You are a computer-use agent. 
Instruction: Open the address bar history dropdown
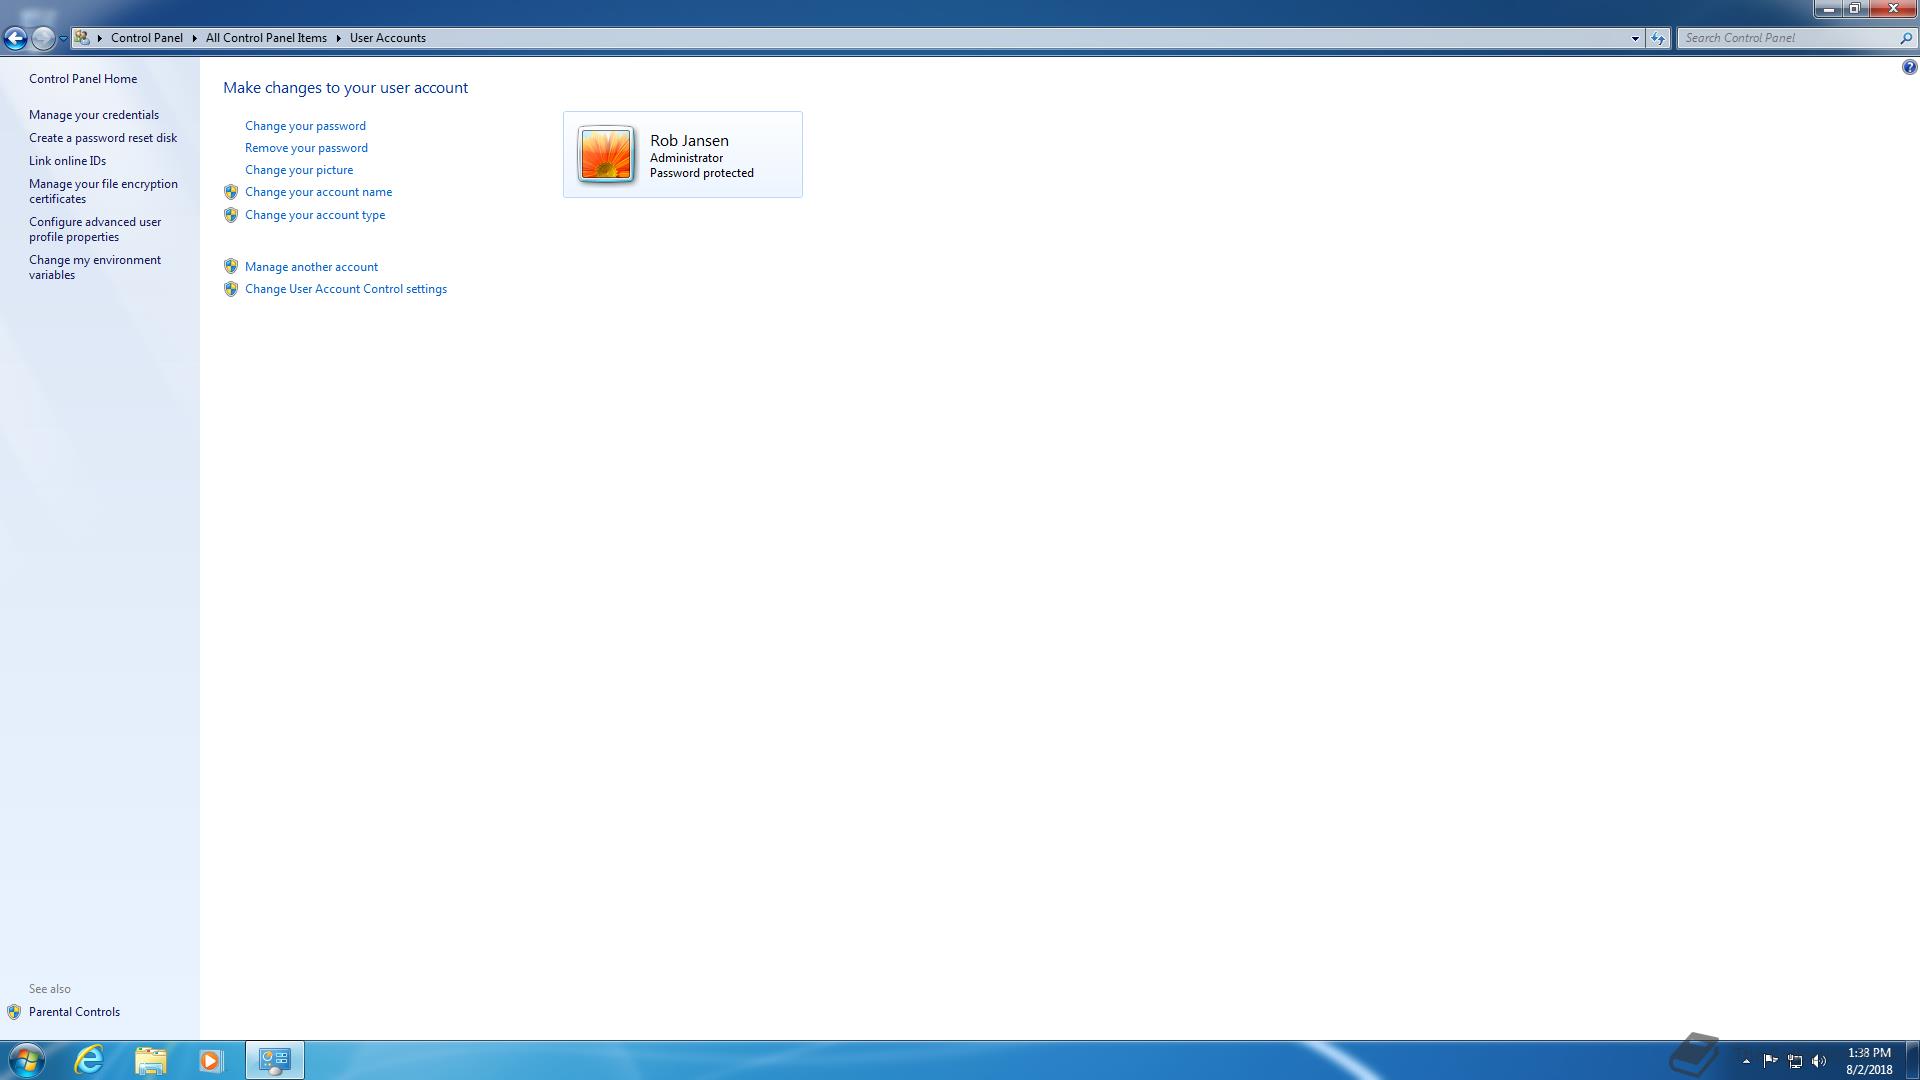tap(1635, 38)
